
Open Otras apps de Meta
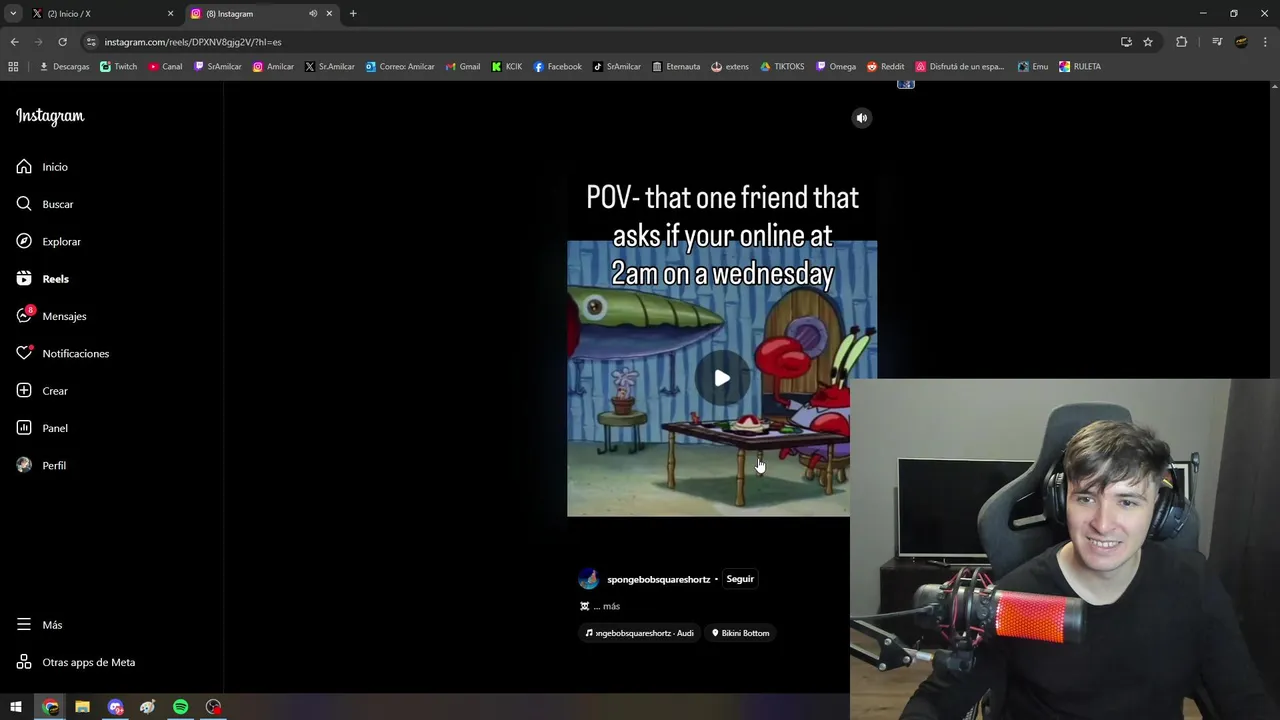point(76,662)
